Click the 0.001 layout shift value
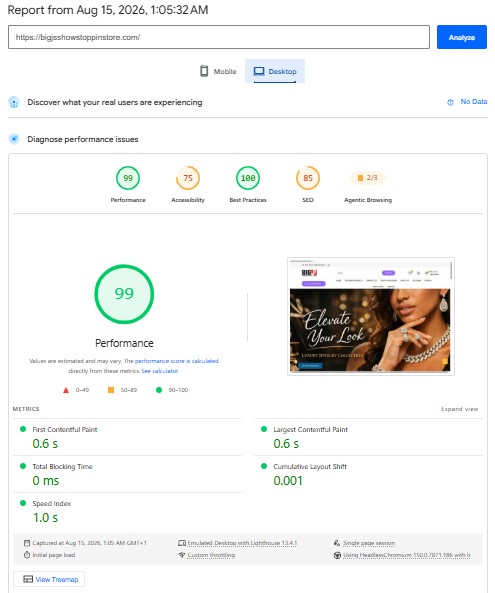The image size is (495, 593). tap(288, 481)
